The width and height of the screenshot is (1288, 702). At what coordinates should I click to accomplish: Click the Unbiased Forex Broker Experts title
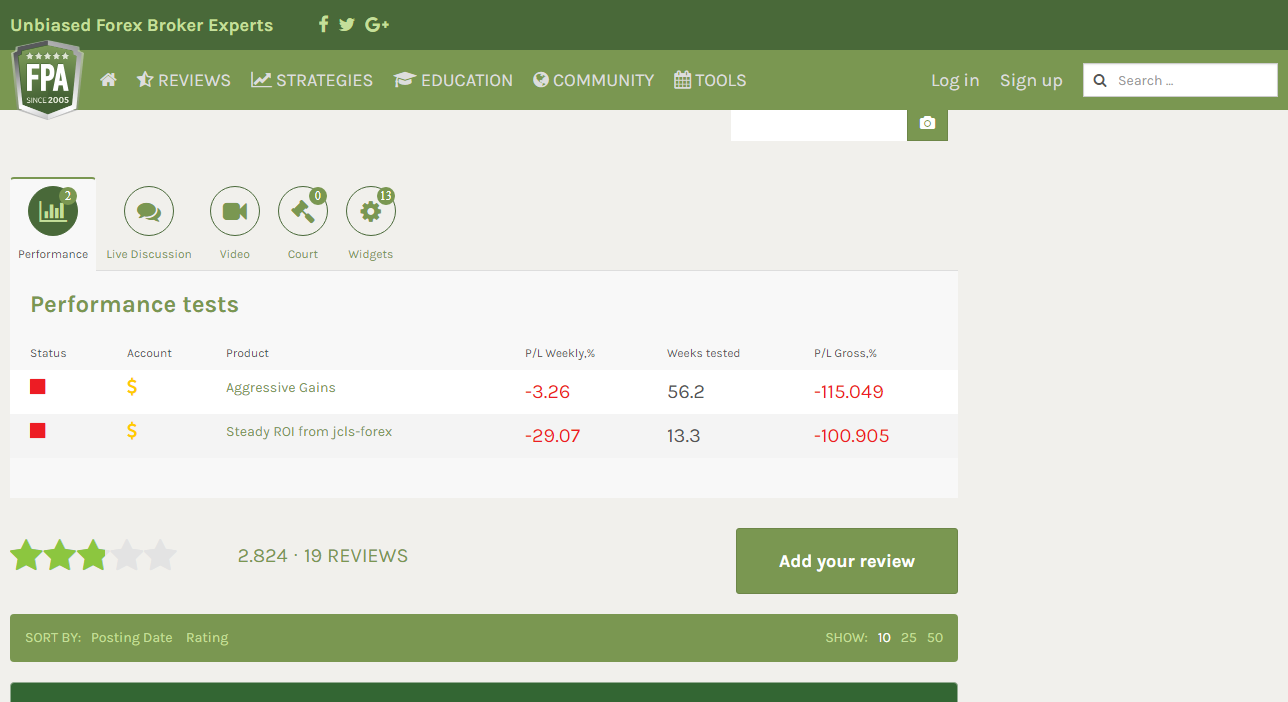pos(141,25)
